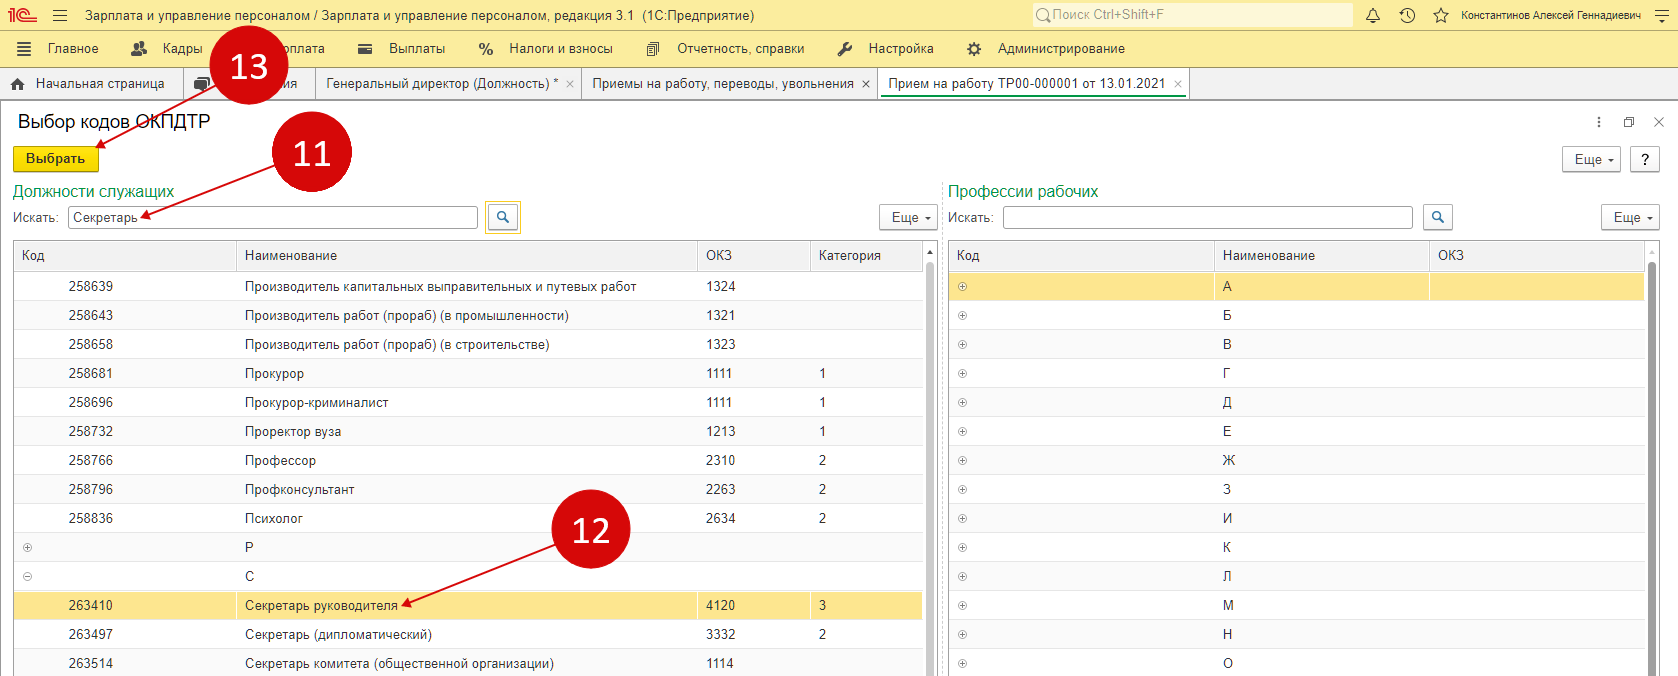1678x676 pixels.
Task: Select code 258639 row
Action: (x=468, y=286)
